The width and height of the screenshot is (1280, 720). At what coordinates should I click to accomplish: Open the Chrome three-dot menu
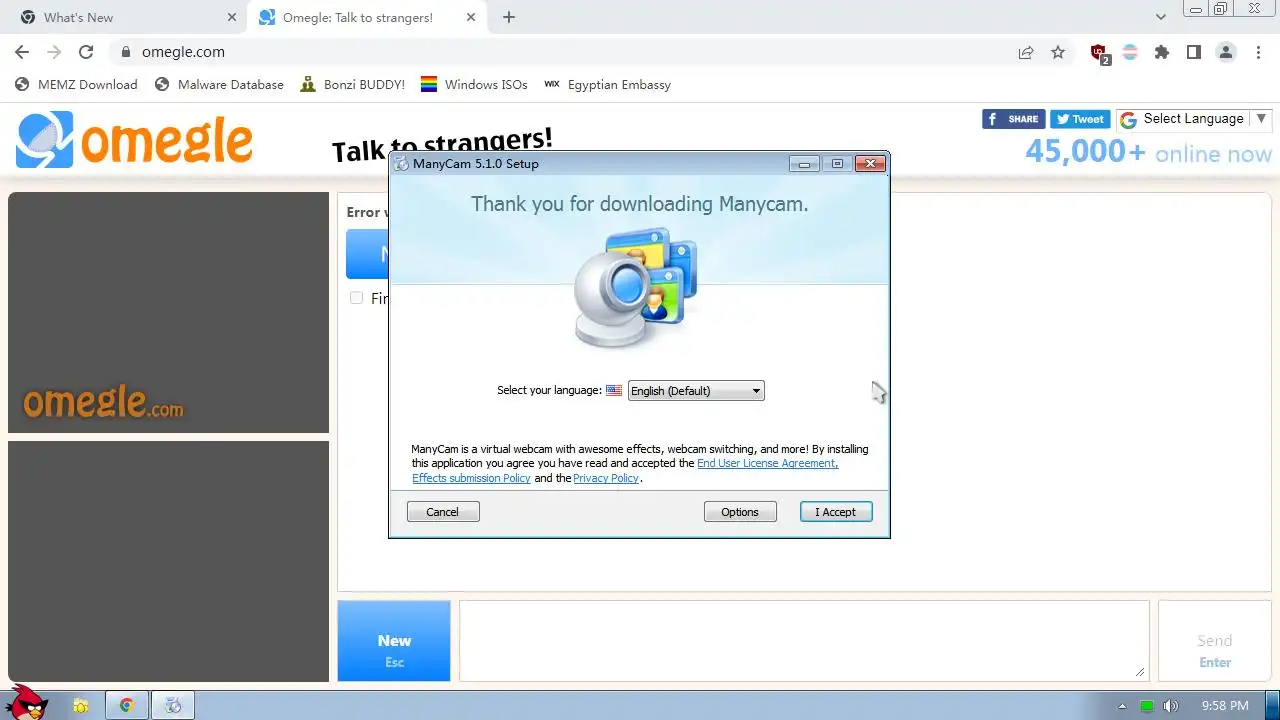(1259, 52)
